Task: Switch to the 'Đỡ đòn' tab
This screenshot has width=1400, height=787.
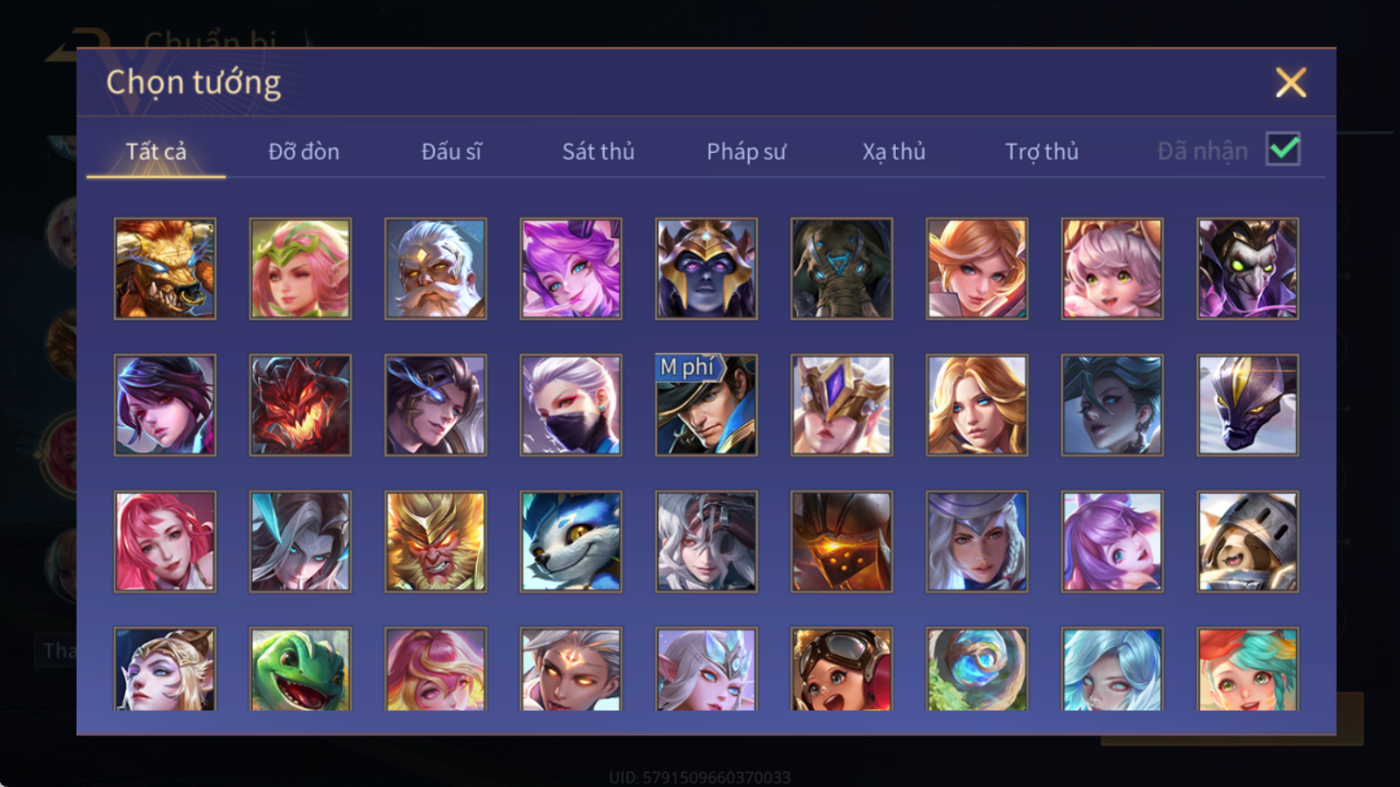Action: point(304,151)
